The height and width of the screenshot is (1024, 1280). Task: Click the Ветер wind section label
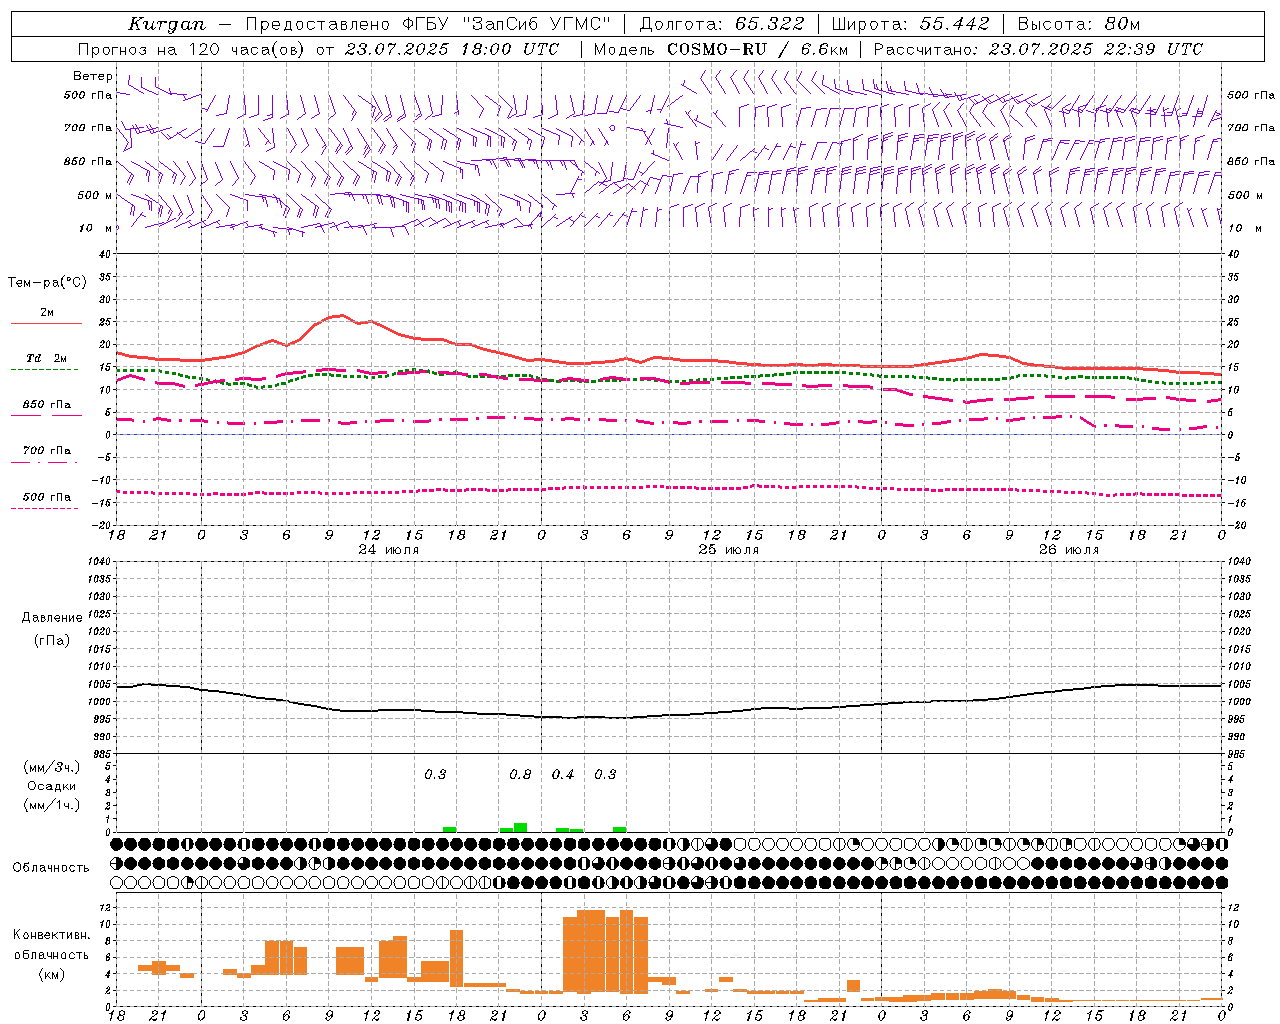[92, 76]
